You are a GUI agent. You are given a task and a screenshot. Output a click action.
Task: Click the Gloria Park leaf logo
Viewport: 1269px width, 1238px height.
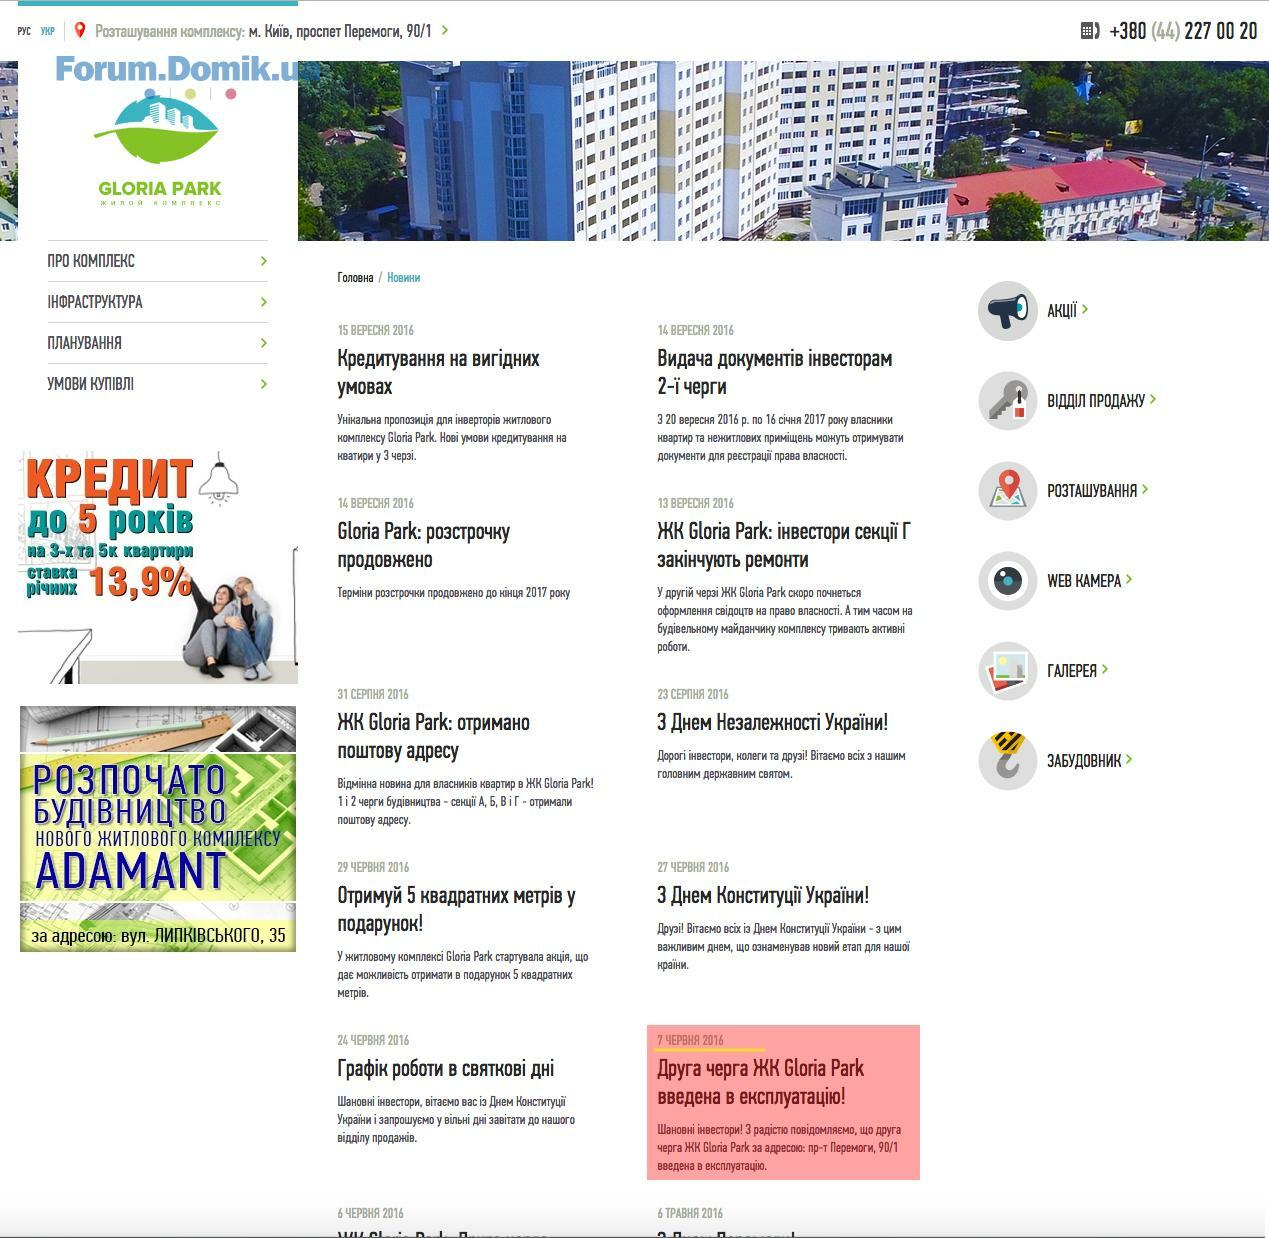[158, 148]
